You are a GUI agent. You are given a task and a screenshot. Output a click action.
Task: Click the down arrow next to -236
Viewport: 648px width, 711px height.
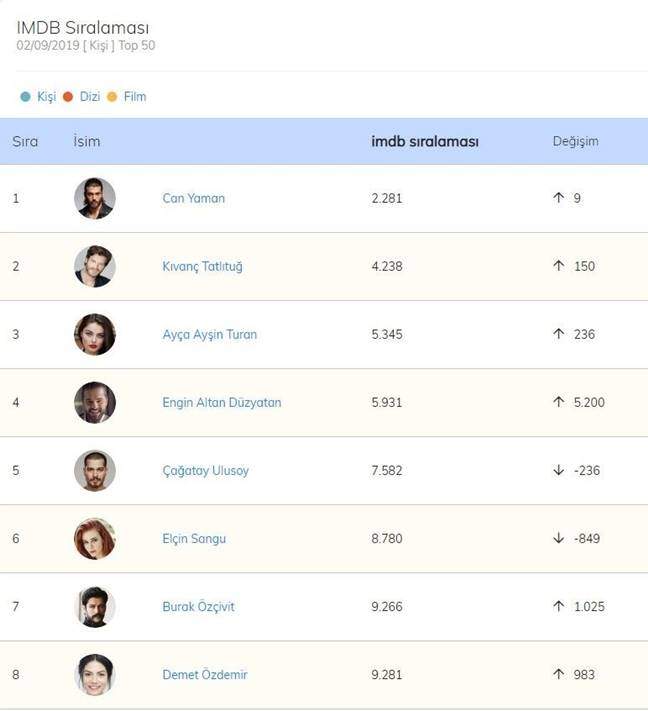(x=559, y=470)
